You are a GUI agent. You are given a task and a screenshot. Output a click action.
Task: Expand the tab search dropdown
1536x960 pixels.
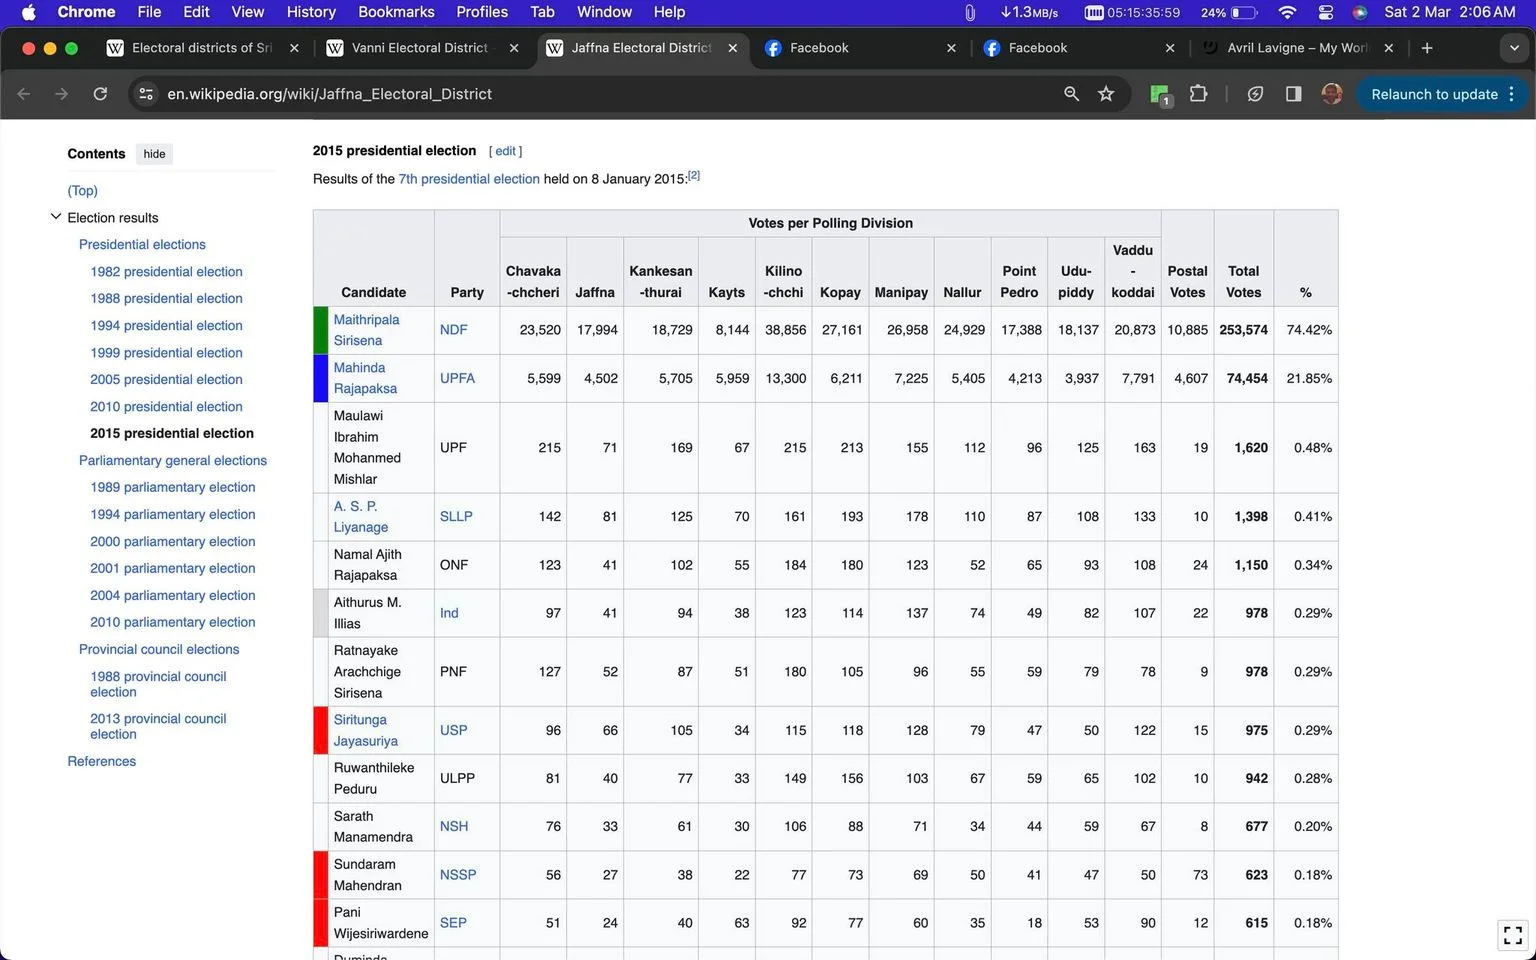point(1514,48)
